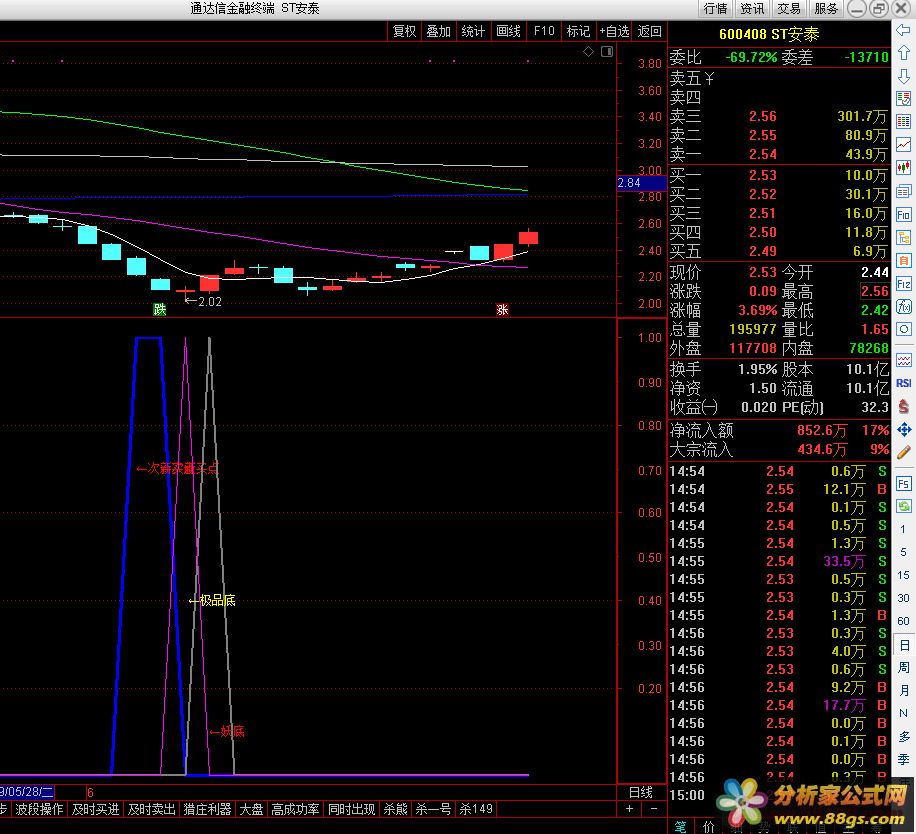Open the colored grid quote table icon
Screen dimensions: 916x834
[904, 121]
